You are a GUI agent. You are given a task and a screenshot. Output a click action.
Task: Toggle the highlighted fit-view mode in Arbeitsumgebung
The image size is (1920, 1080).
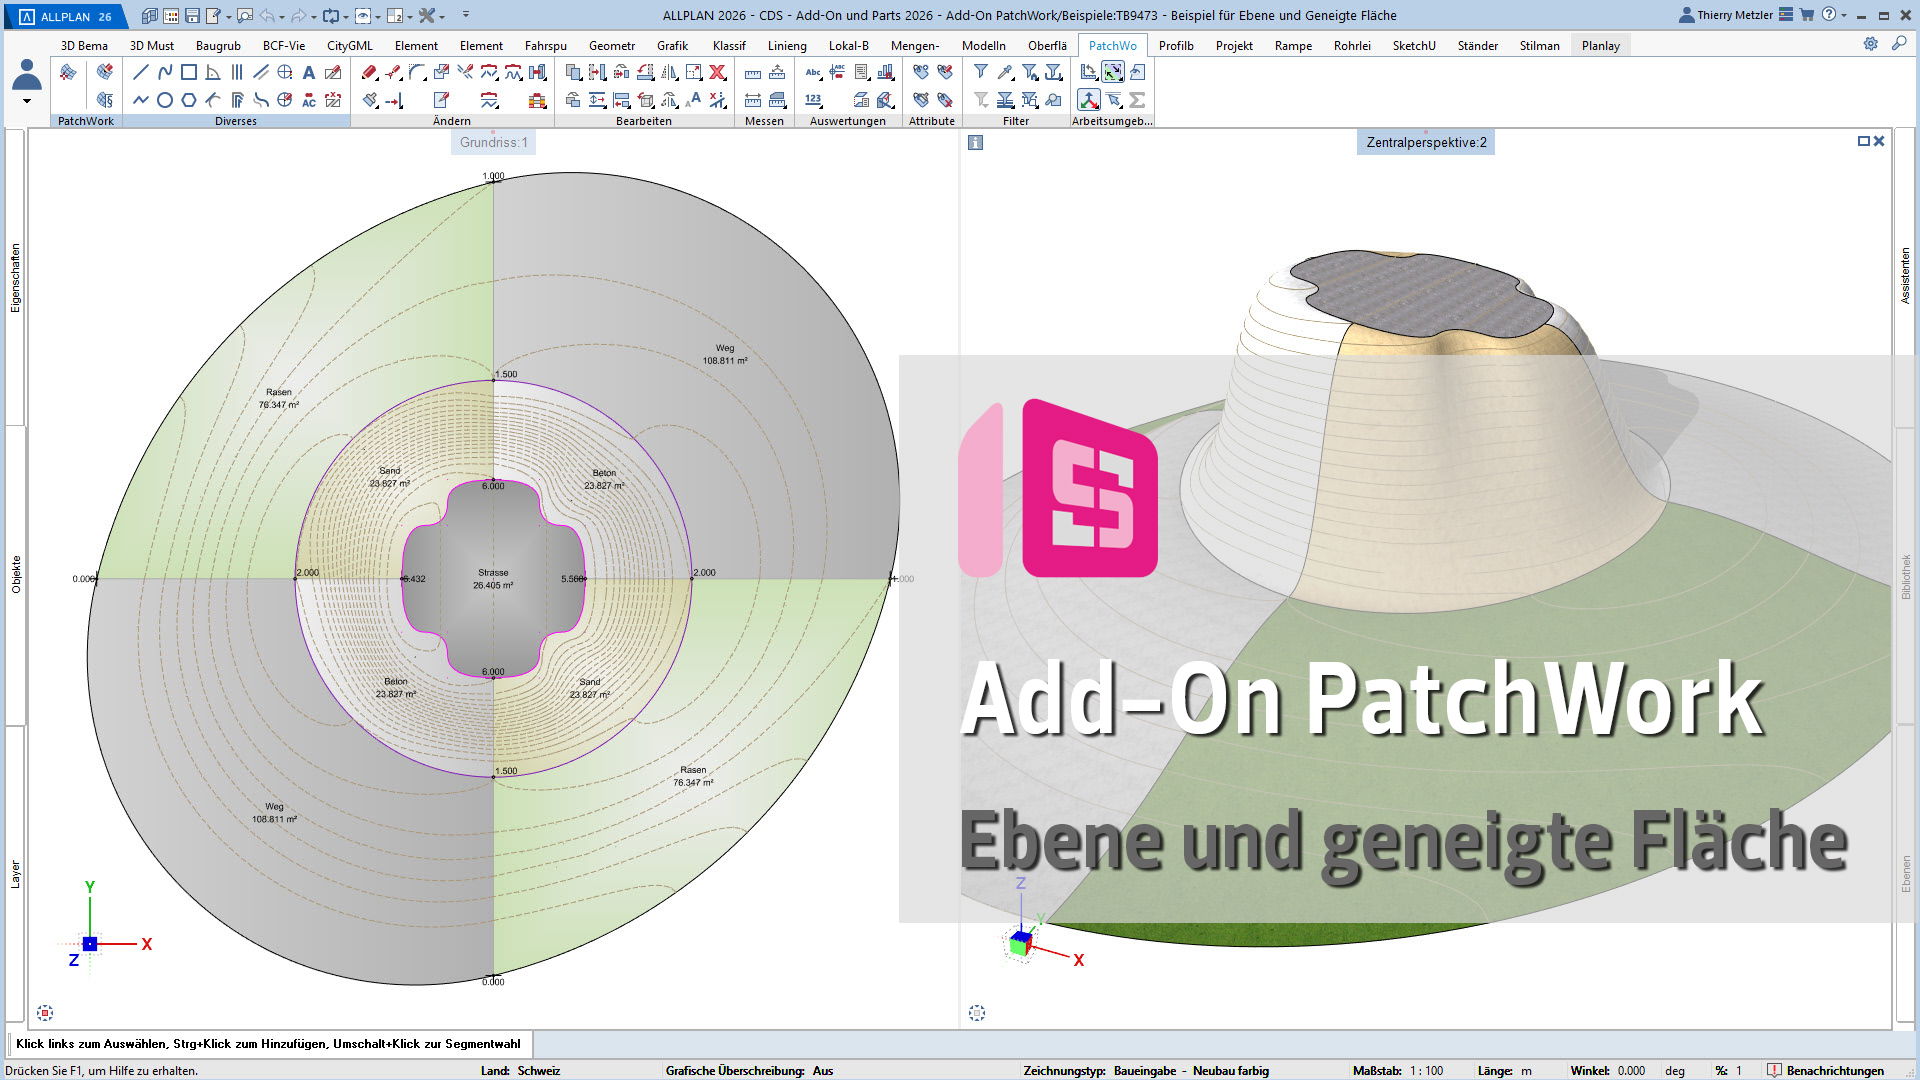tap(1113, 72)
